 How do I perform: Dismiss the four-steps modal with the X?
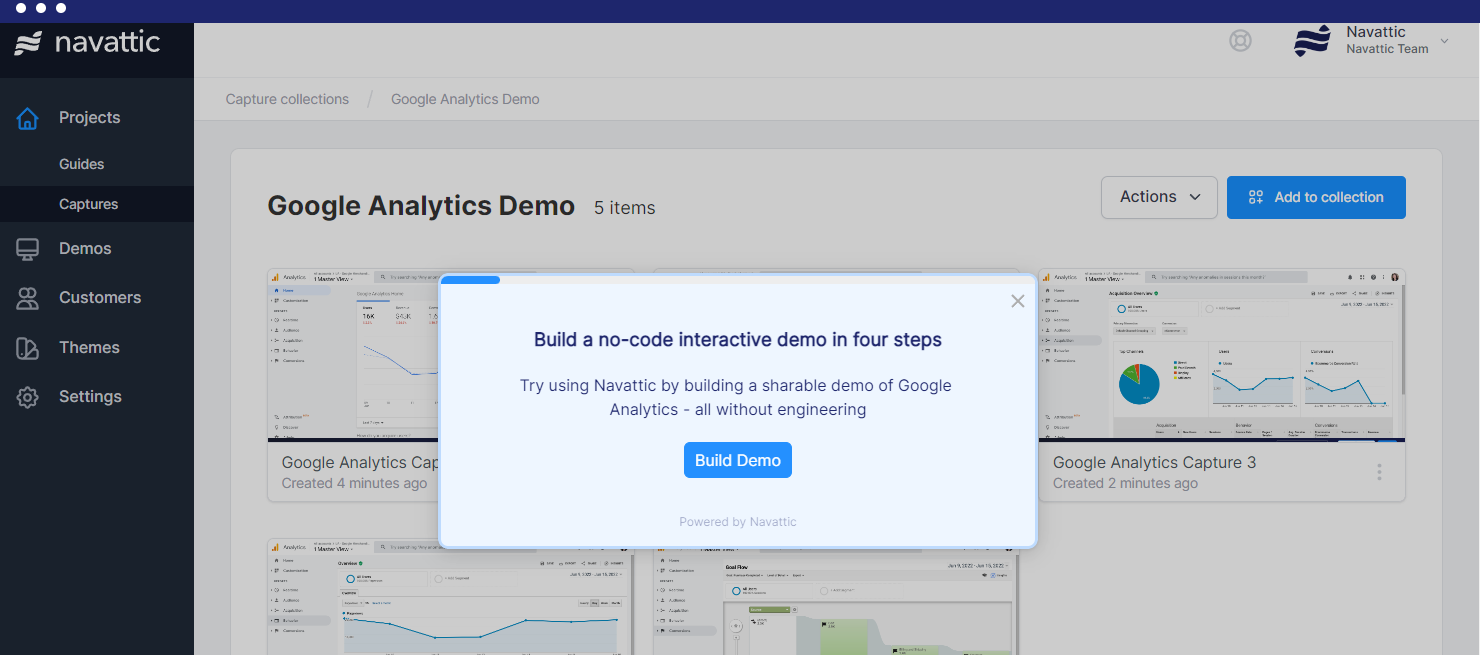click(1018, 301)
